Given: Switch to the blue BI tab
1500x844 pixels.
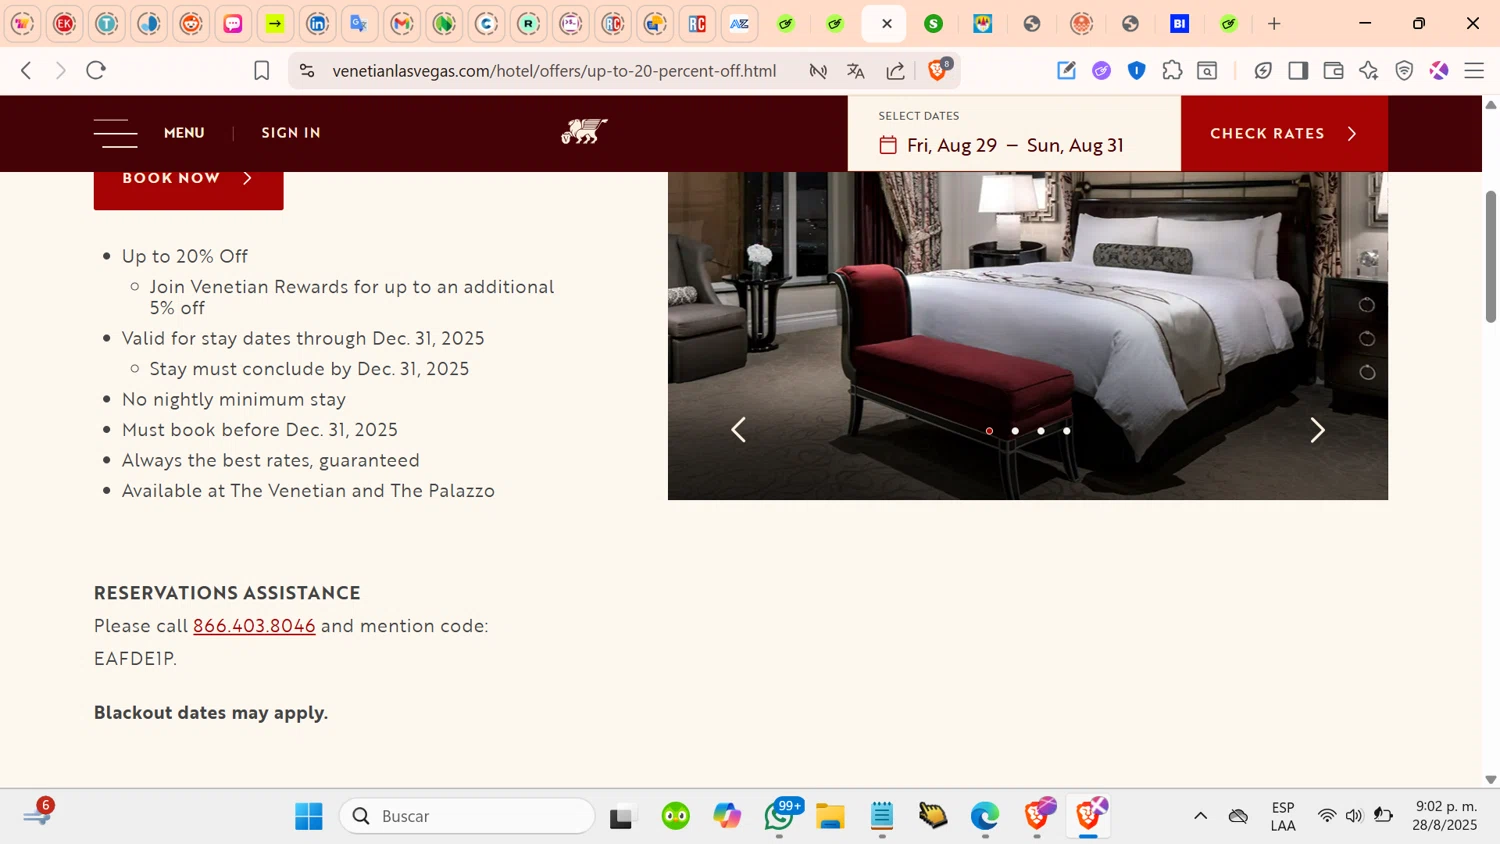Looking at the screenshot, I should pyautogui.click(x=1179, y=23).
